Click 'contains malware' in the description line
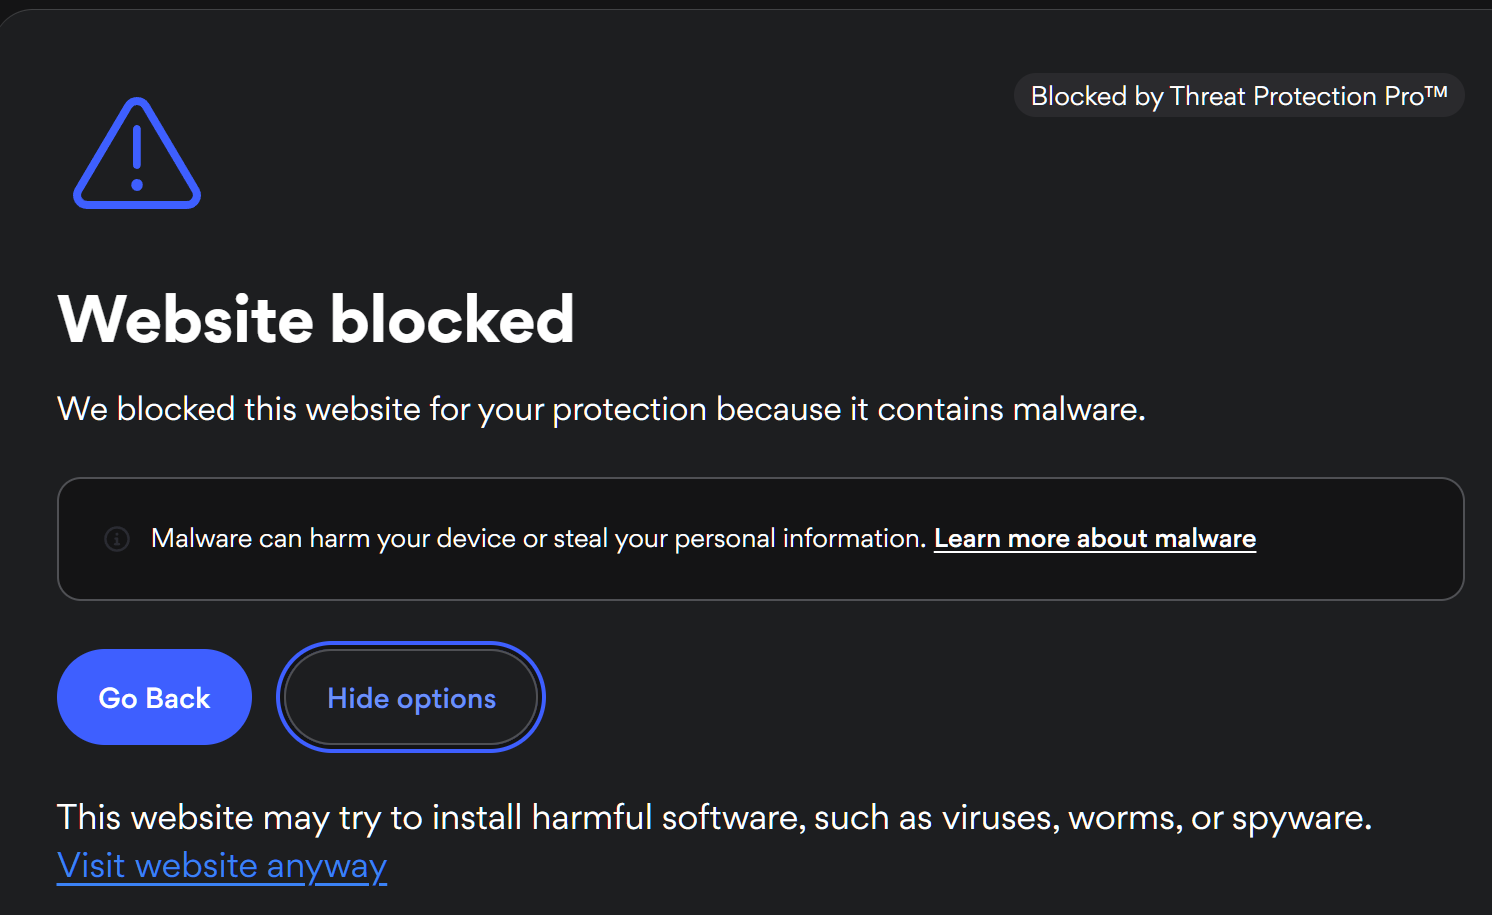1492x915 pixels. (x=1010, y=409)
